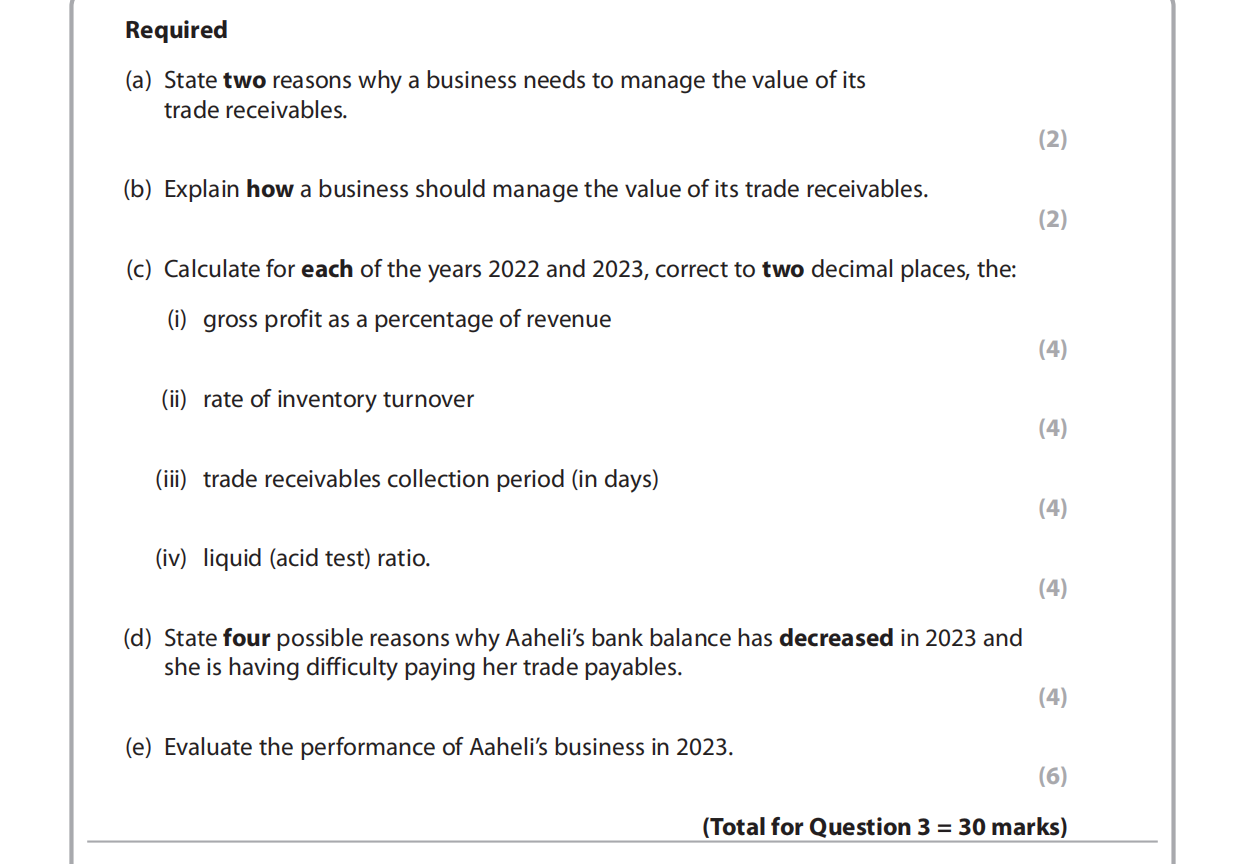Viewport: 1242px width, 864px height.
Task: Click bold word "two" in question (a)
Action: click(x=244, y=80)
